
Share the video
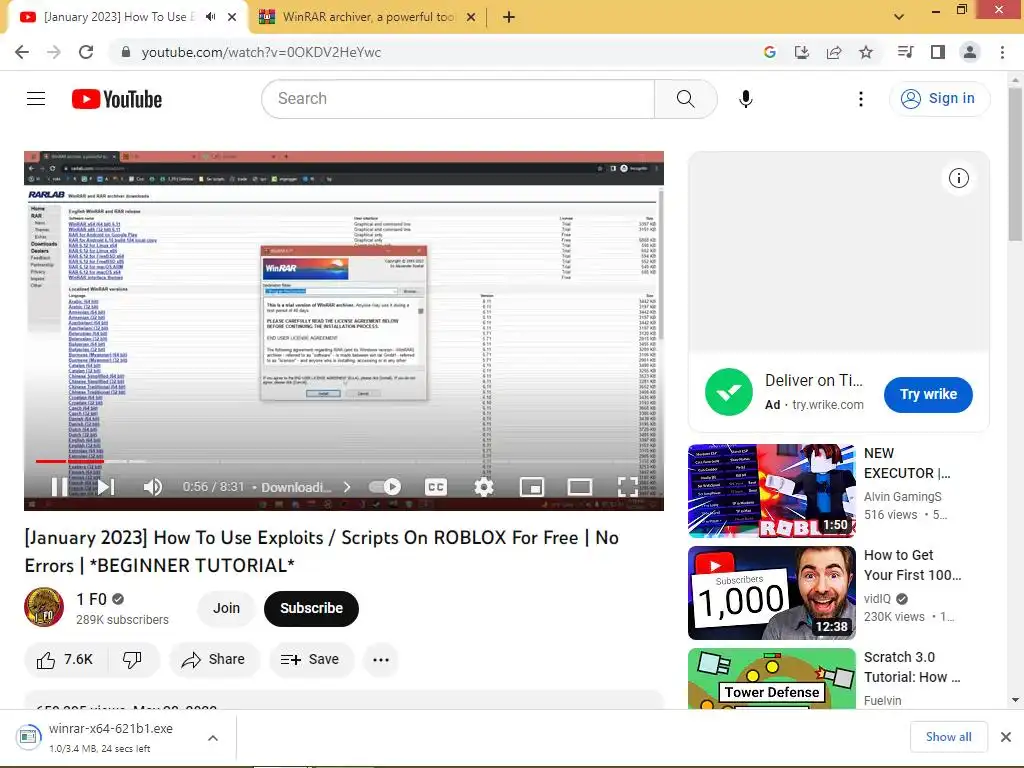[x=214, y=660]
